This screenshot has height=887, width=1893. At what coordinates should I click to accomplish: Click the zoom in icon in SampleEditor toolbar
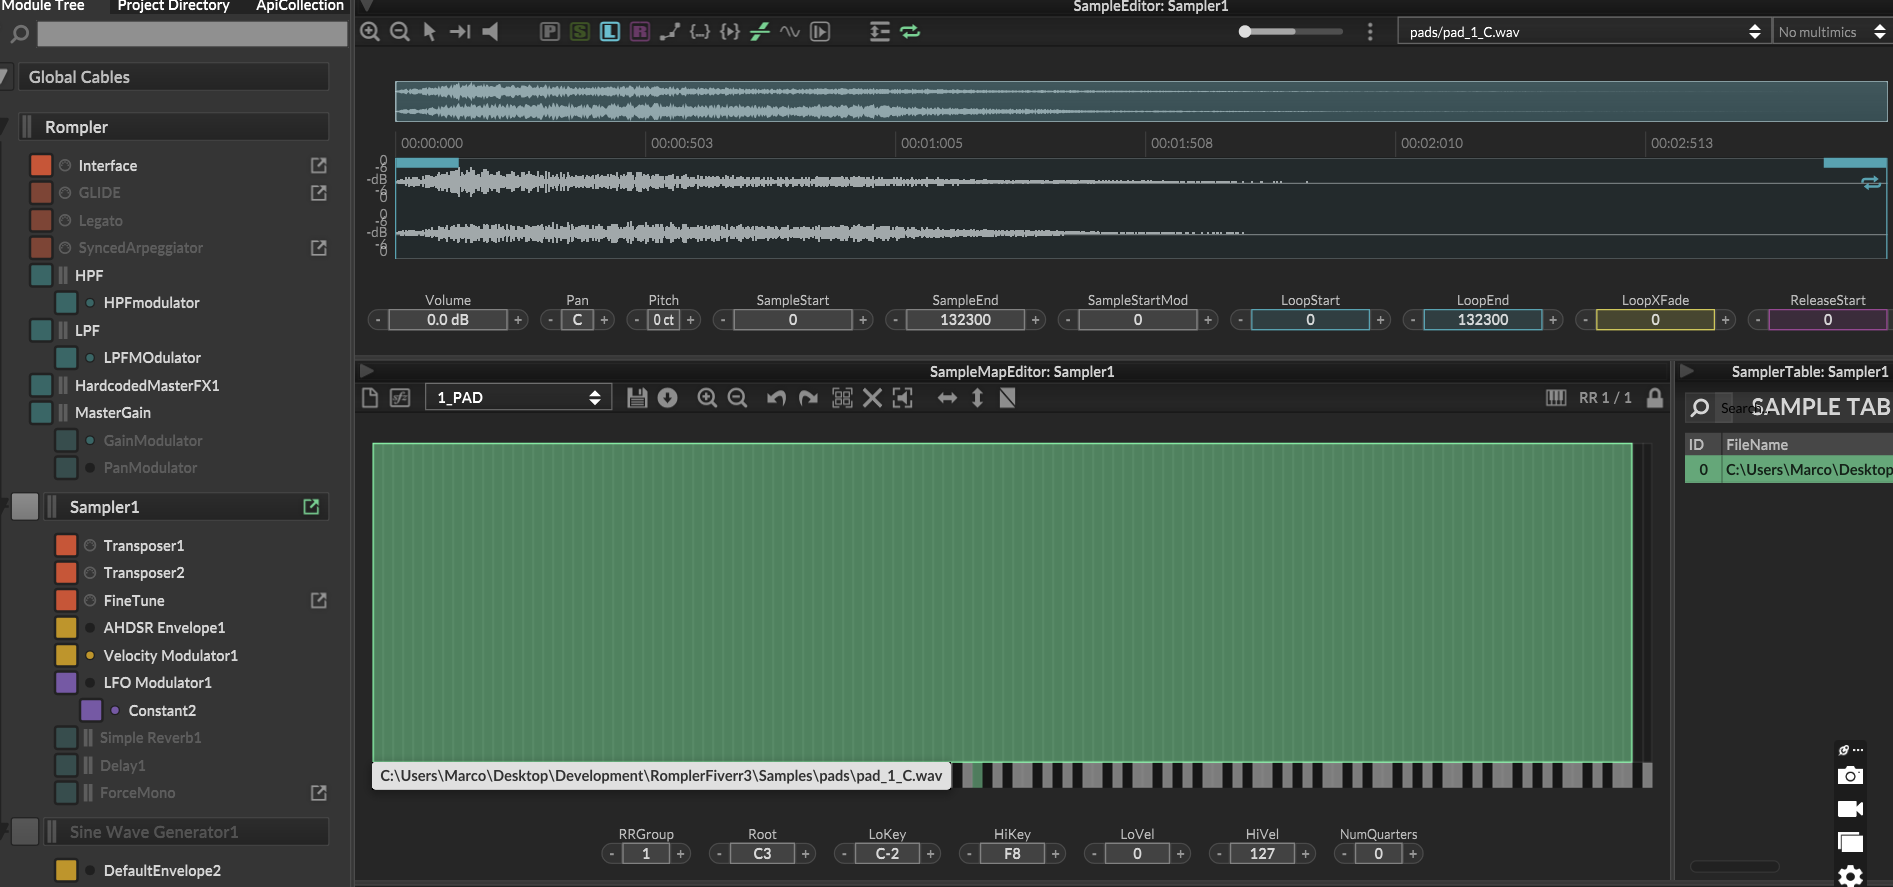coord(369,32)
